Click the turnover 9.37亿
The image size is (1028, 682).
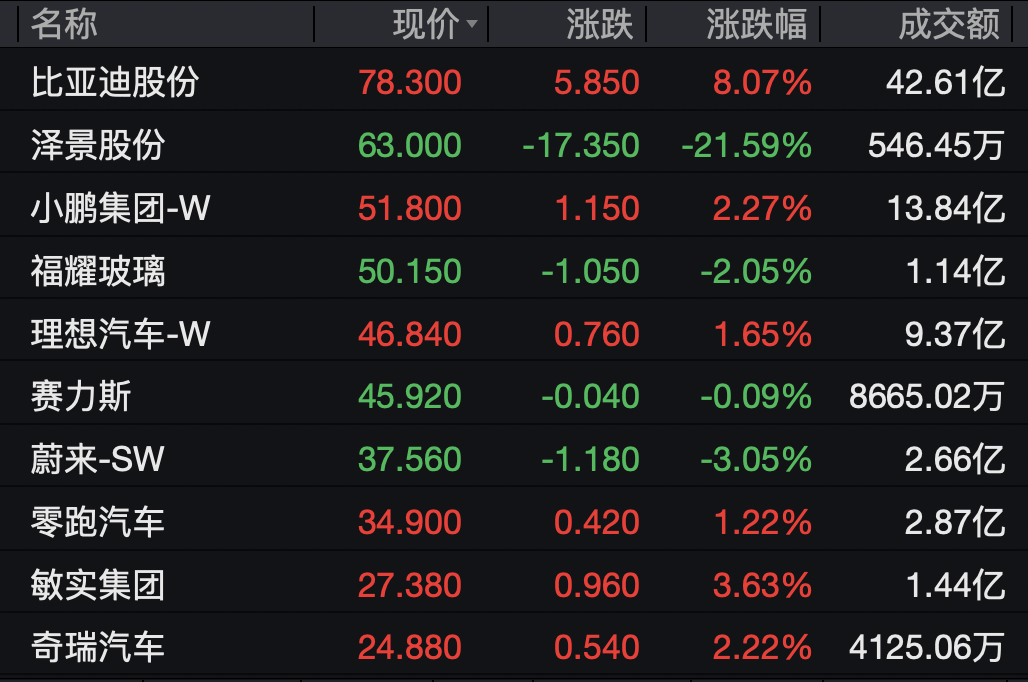coord(955,334)
